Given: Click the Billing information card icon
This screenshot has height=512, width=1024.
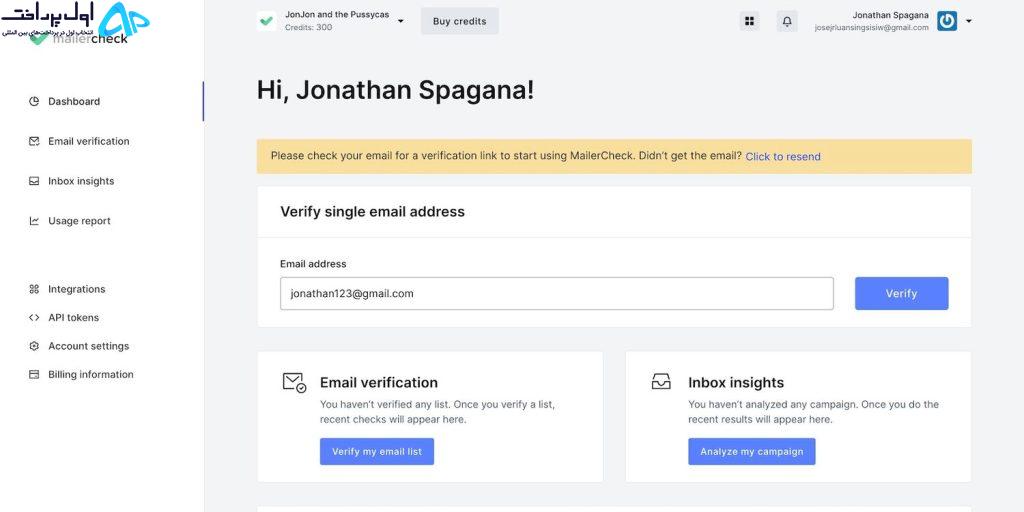Looking at the screenshot, I should point(34,374).
